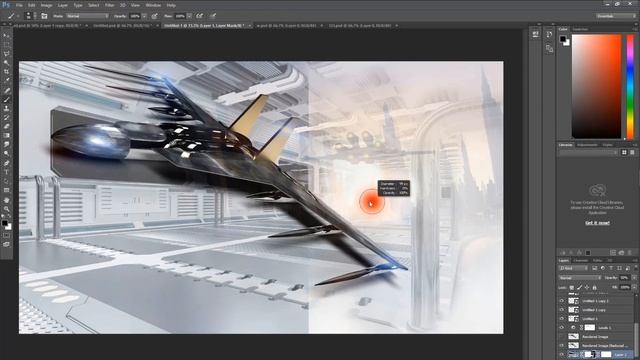Change the screen mode icon
The image size is (640, 360).
[6, 244]
